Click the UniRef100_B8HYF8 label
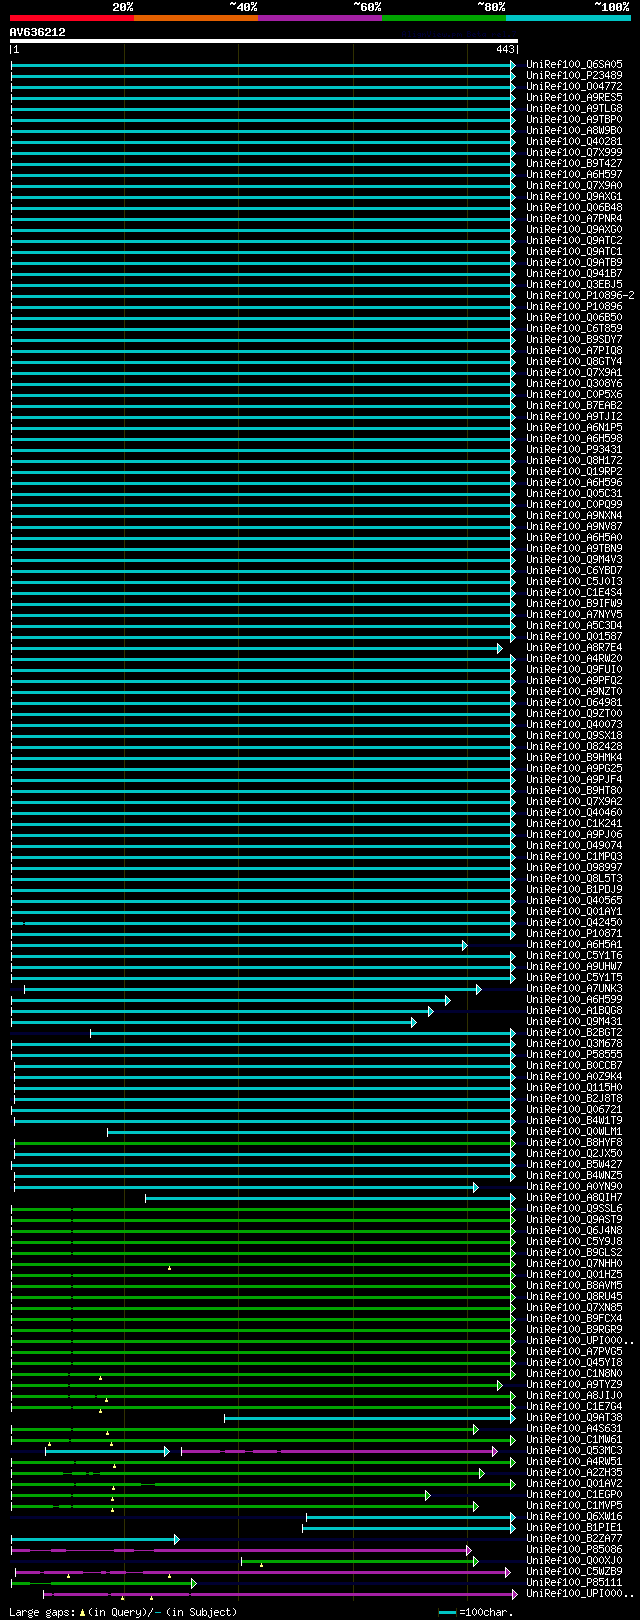 point(574,1143)
